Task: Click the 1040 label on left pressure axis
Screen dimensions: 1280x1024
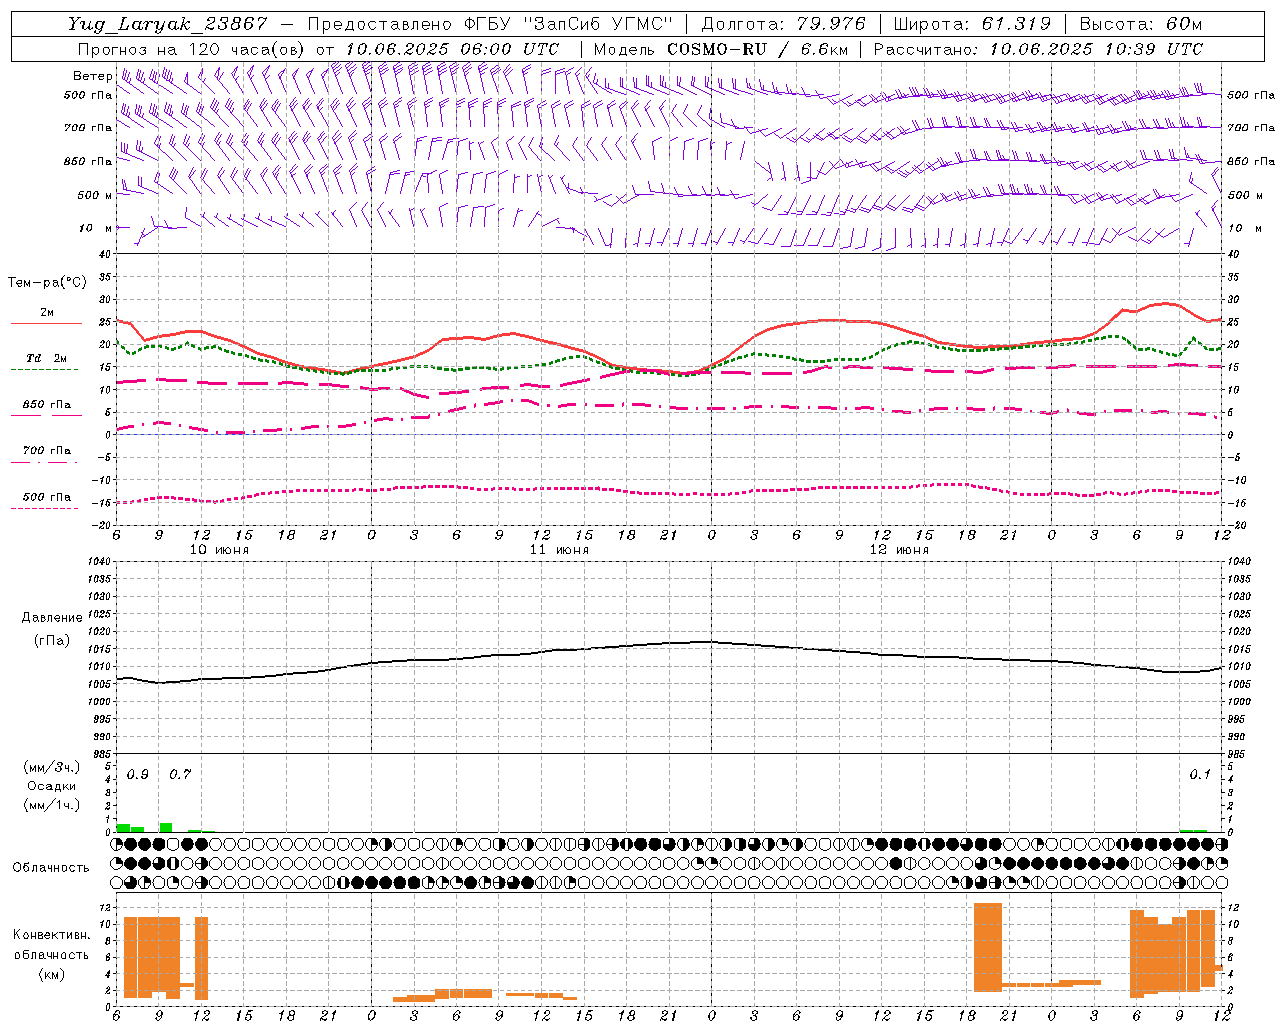Action: click(x=100, y=561)
